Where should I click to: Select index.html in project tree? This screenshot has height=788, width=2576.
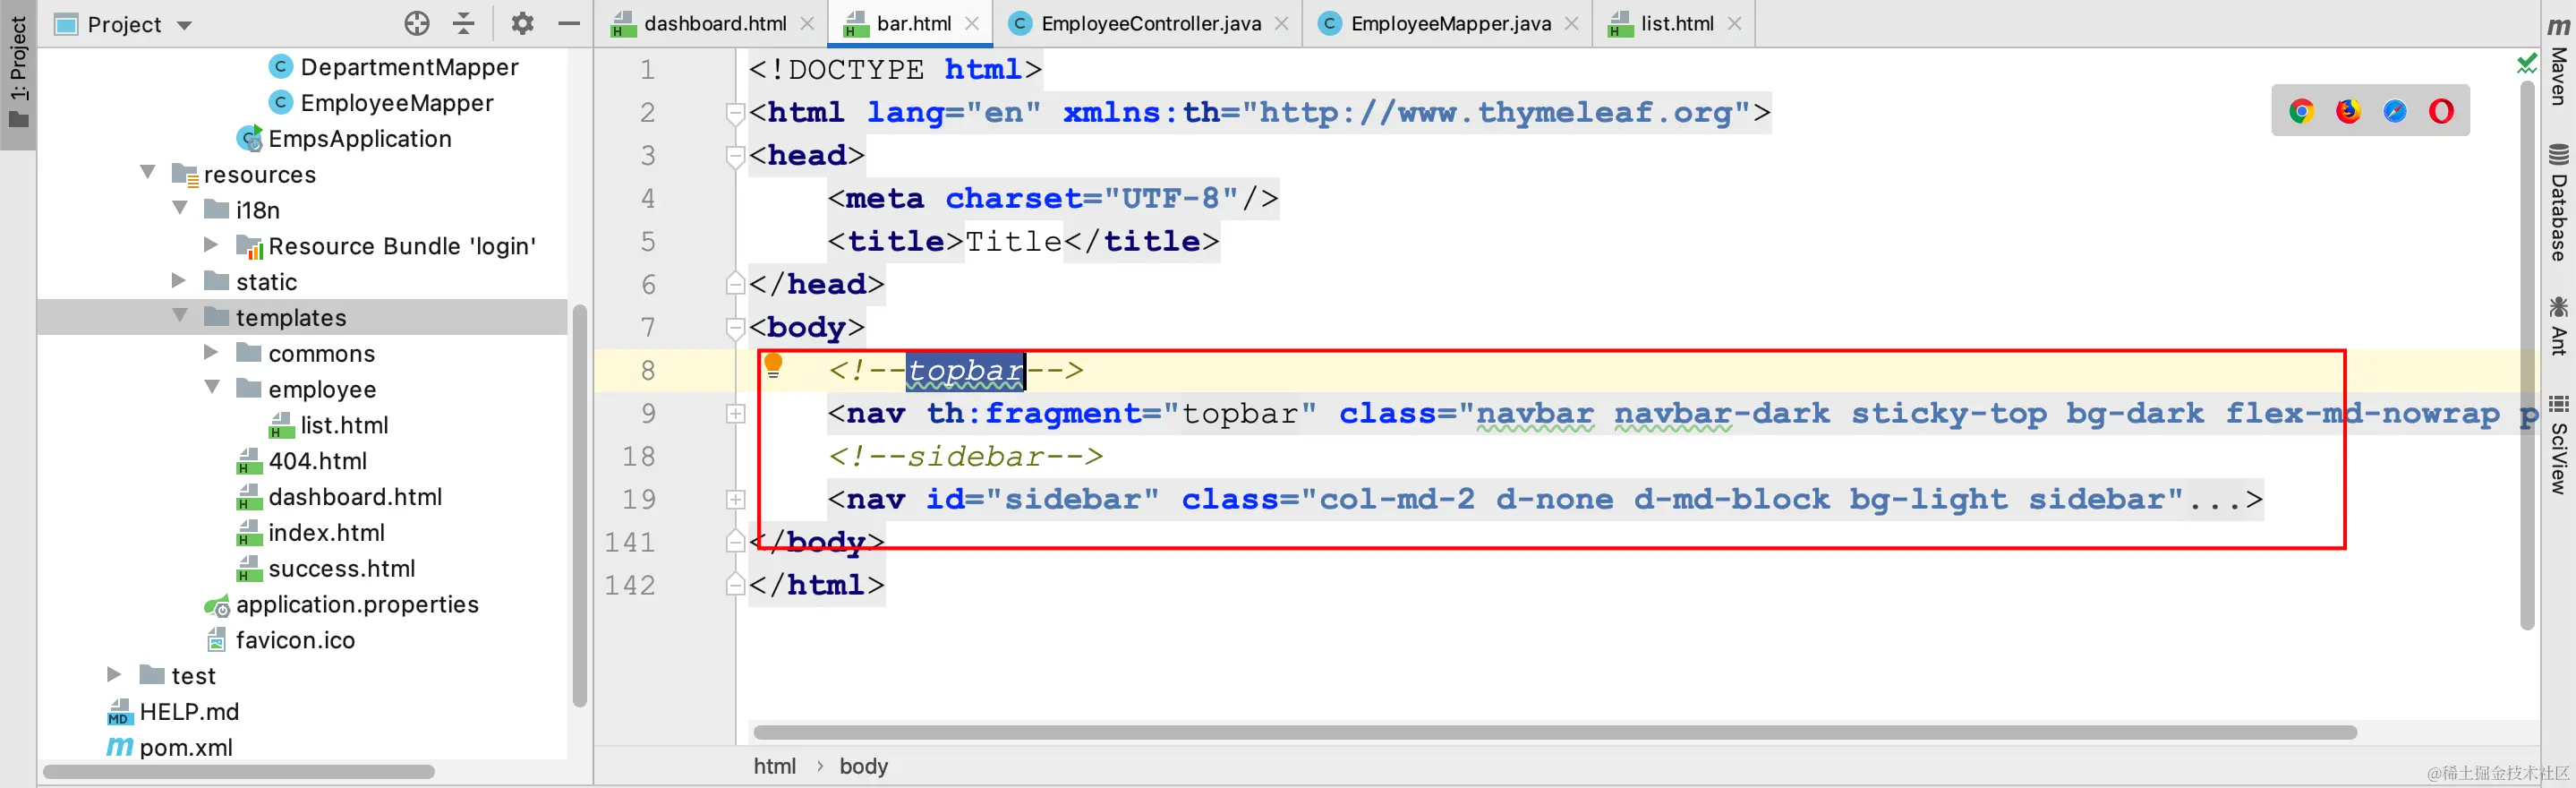click(311, 533)
